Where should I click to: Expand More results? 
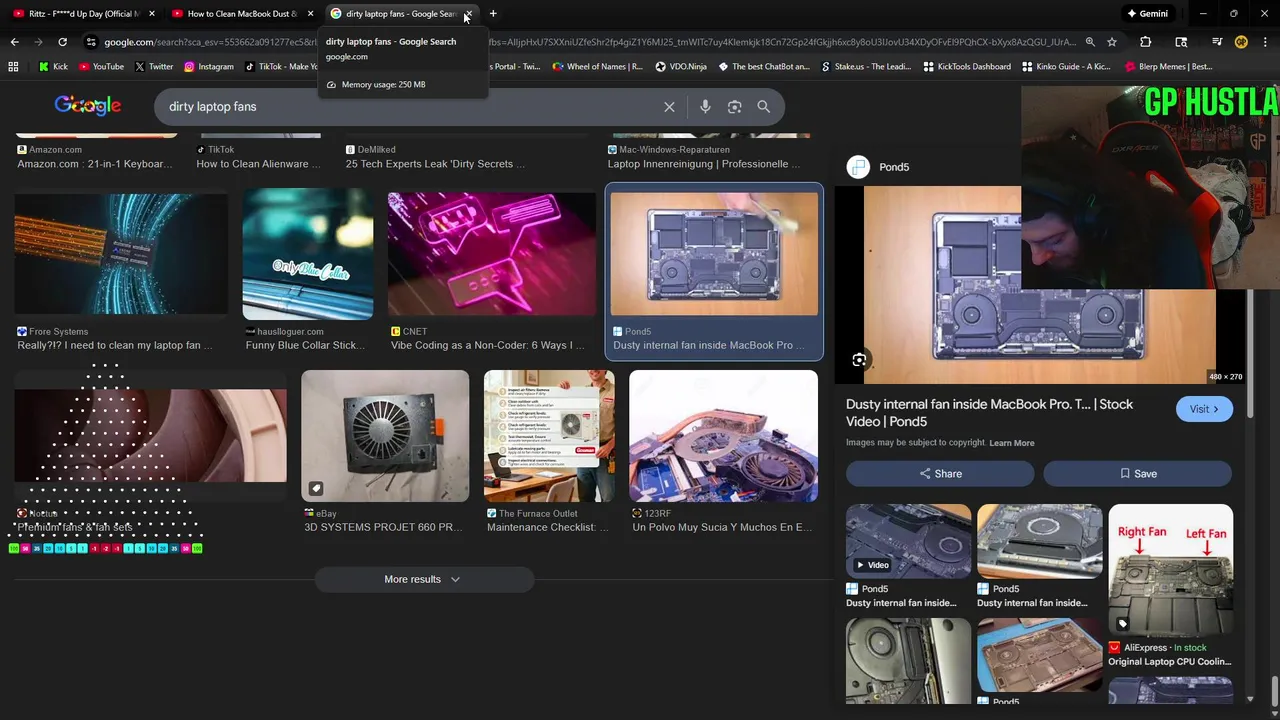424,579
